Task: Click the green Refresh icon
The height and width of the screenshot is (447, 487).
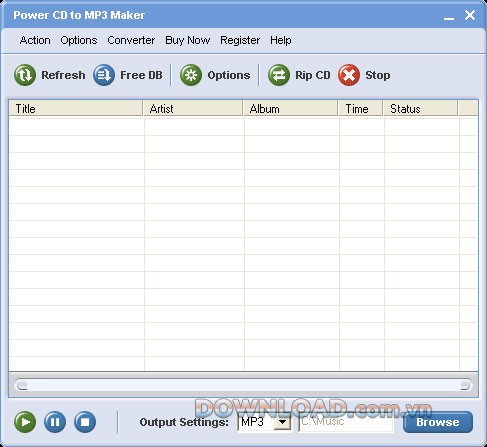Action: click(x=25, y=75)
